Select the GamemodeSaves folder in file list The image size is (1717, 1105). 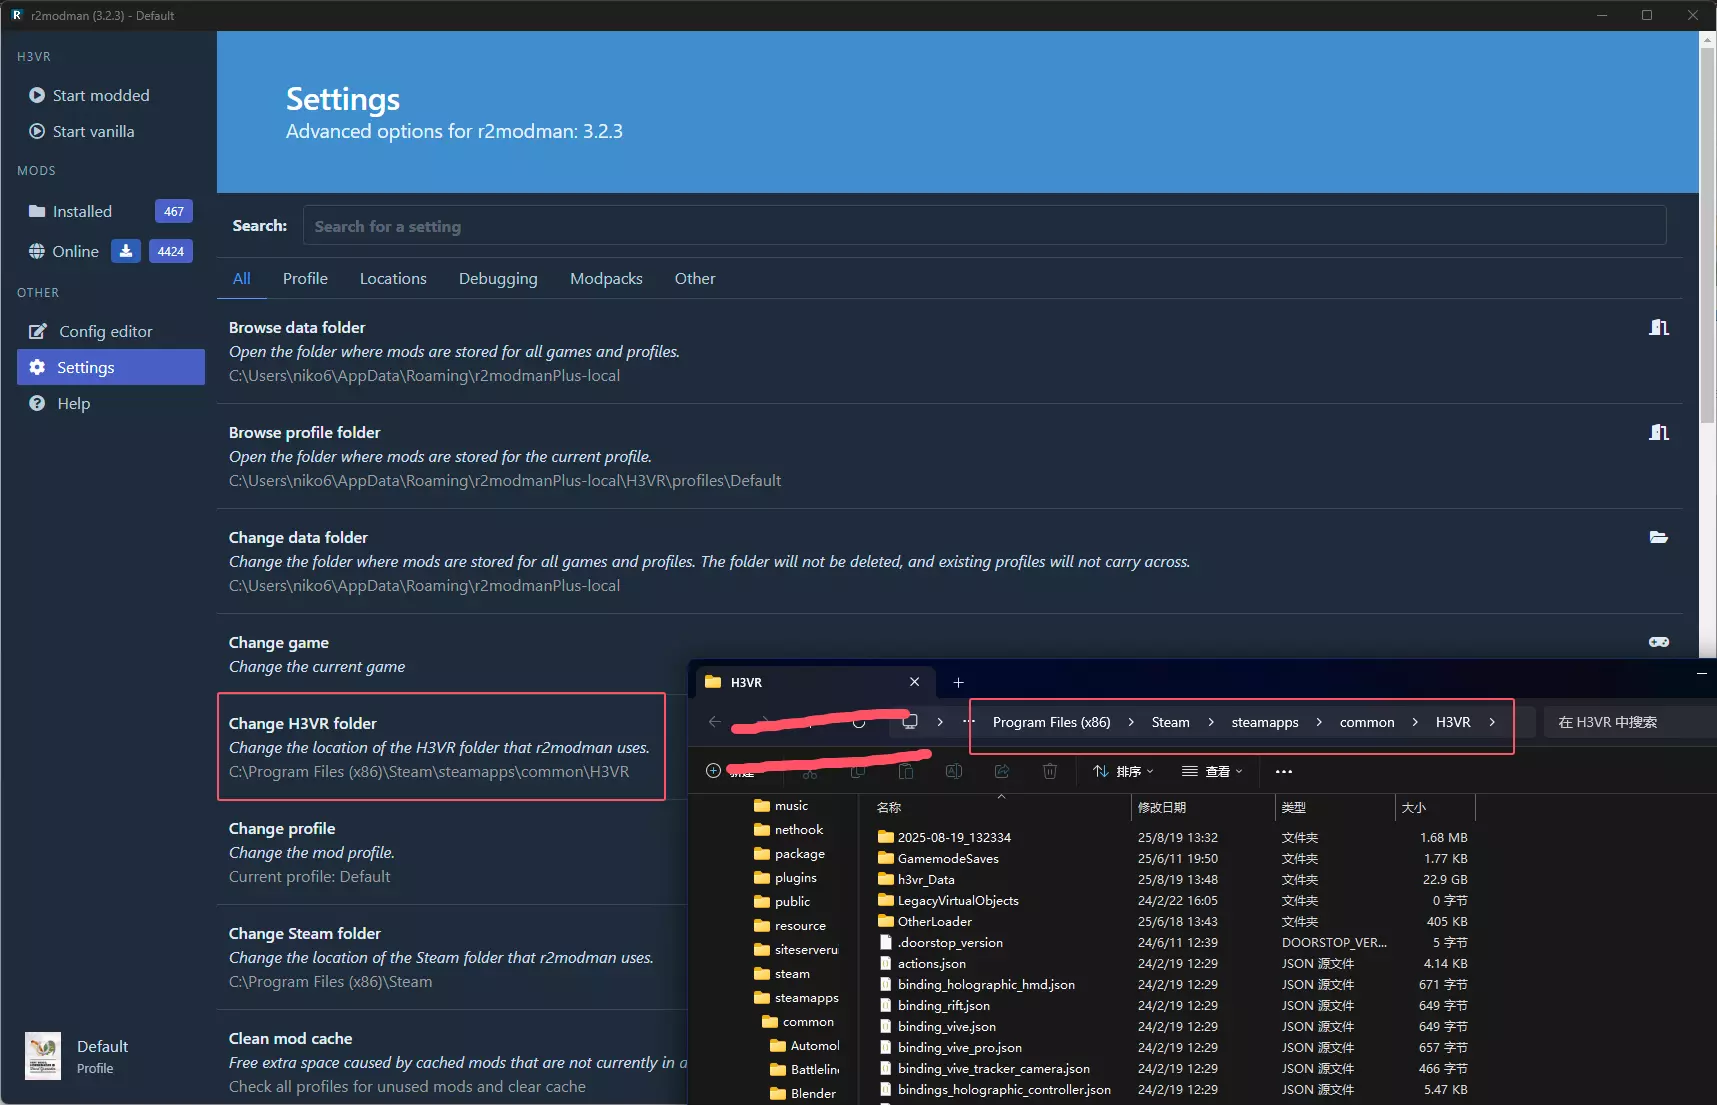[938, 859]
